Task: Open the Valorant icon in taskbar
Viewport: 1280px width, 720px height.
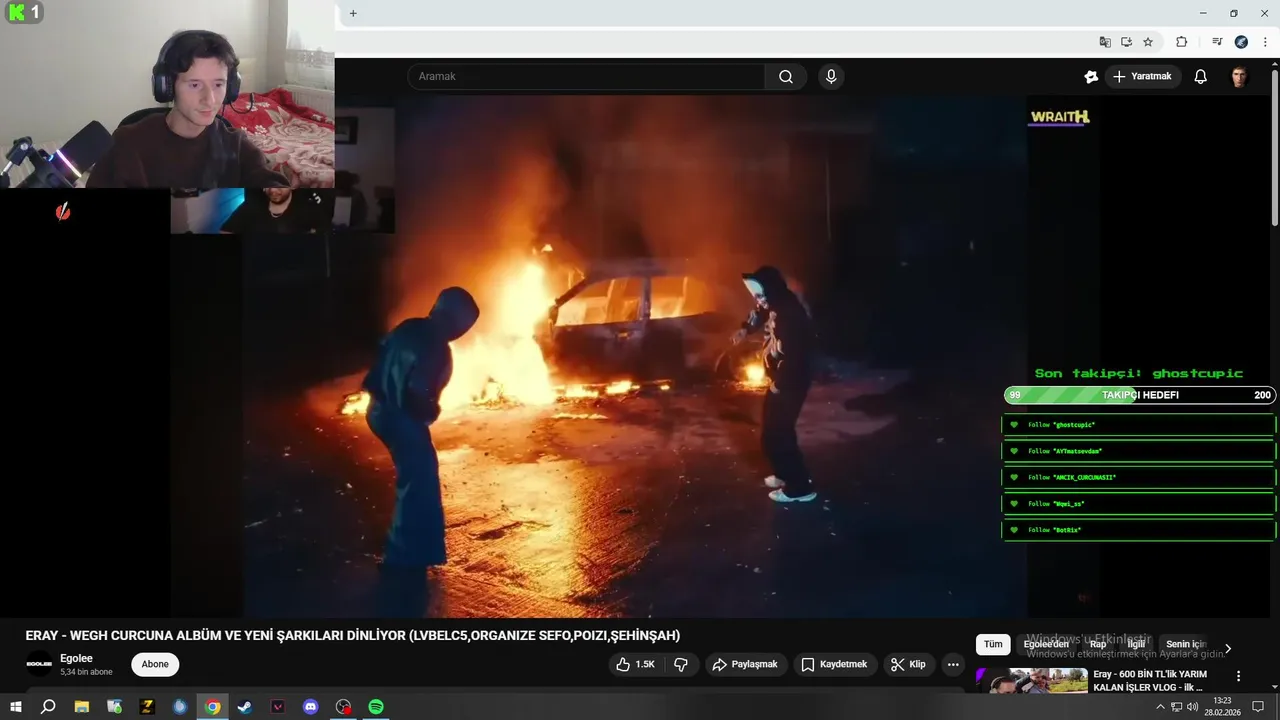Action: pos(278,707)
